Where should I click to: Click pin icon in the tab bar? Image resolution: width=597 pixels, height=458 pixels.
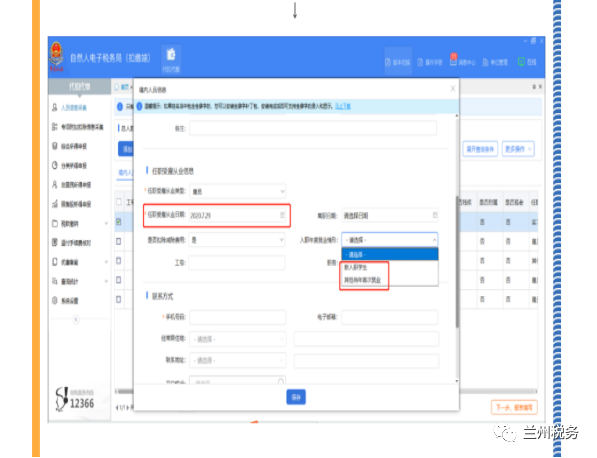[534, 87]
